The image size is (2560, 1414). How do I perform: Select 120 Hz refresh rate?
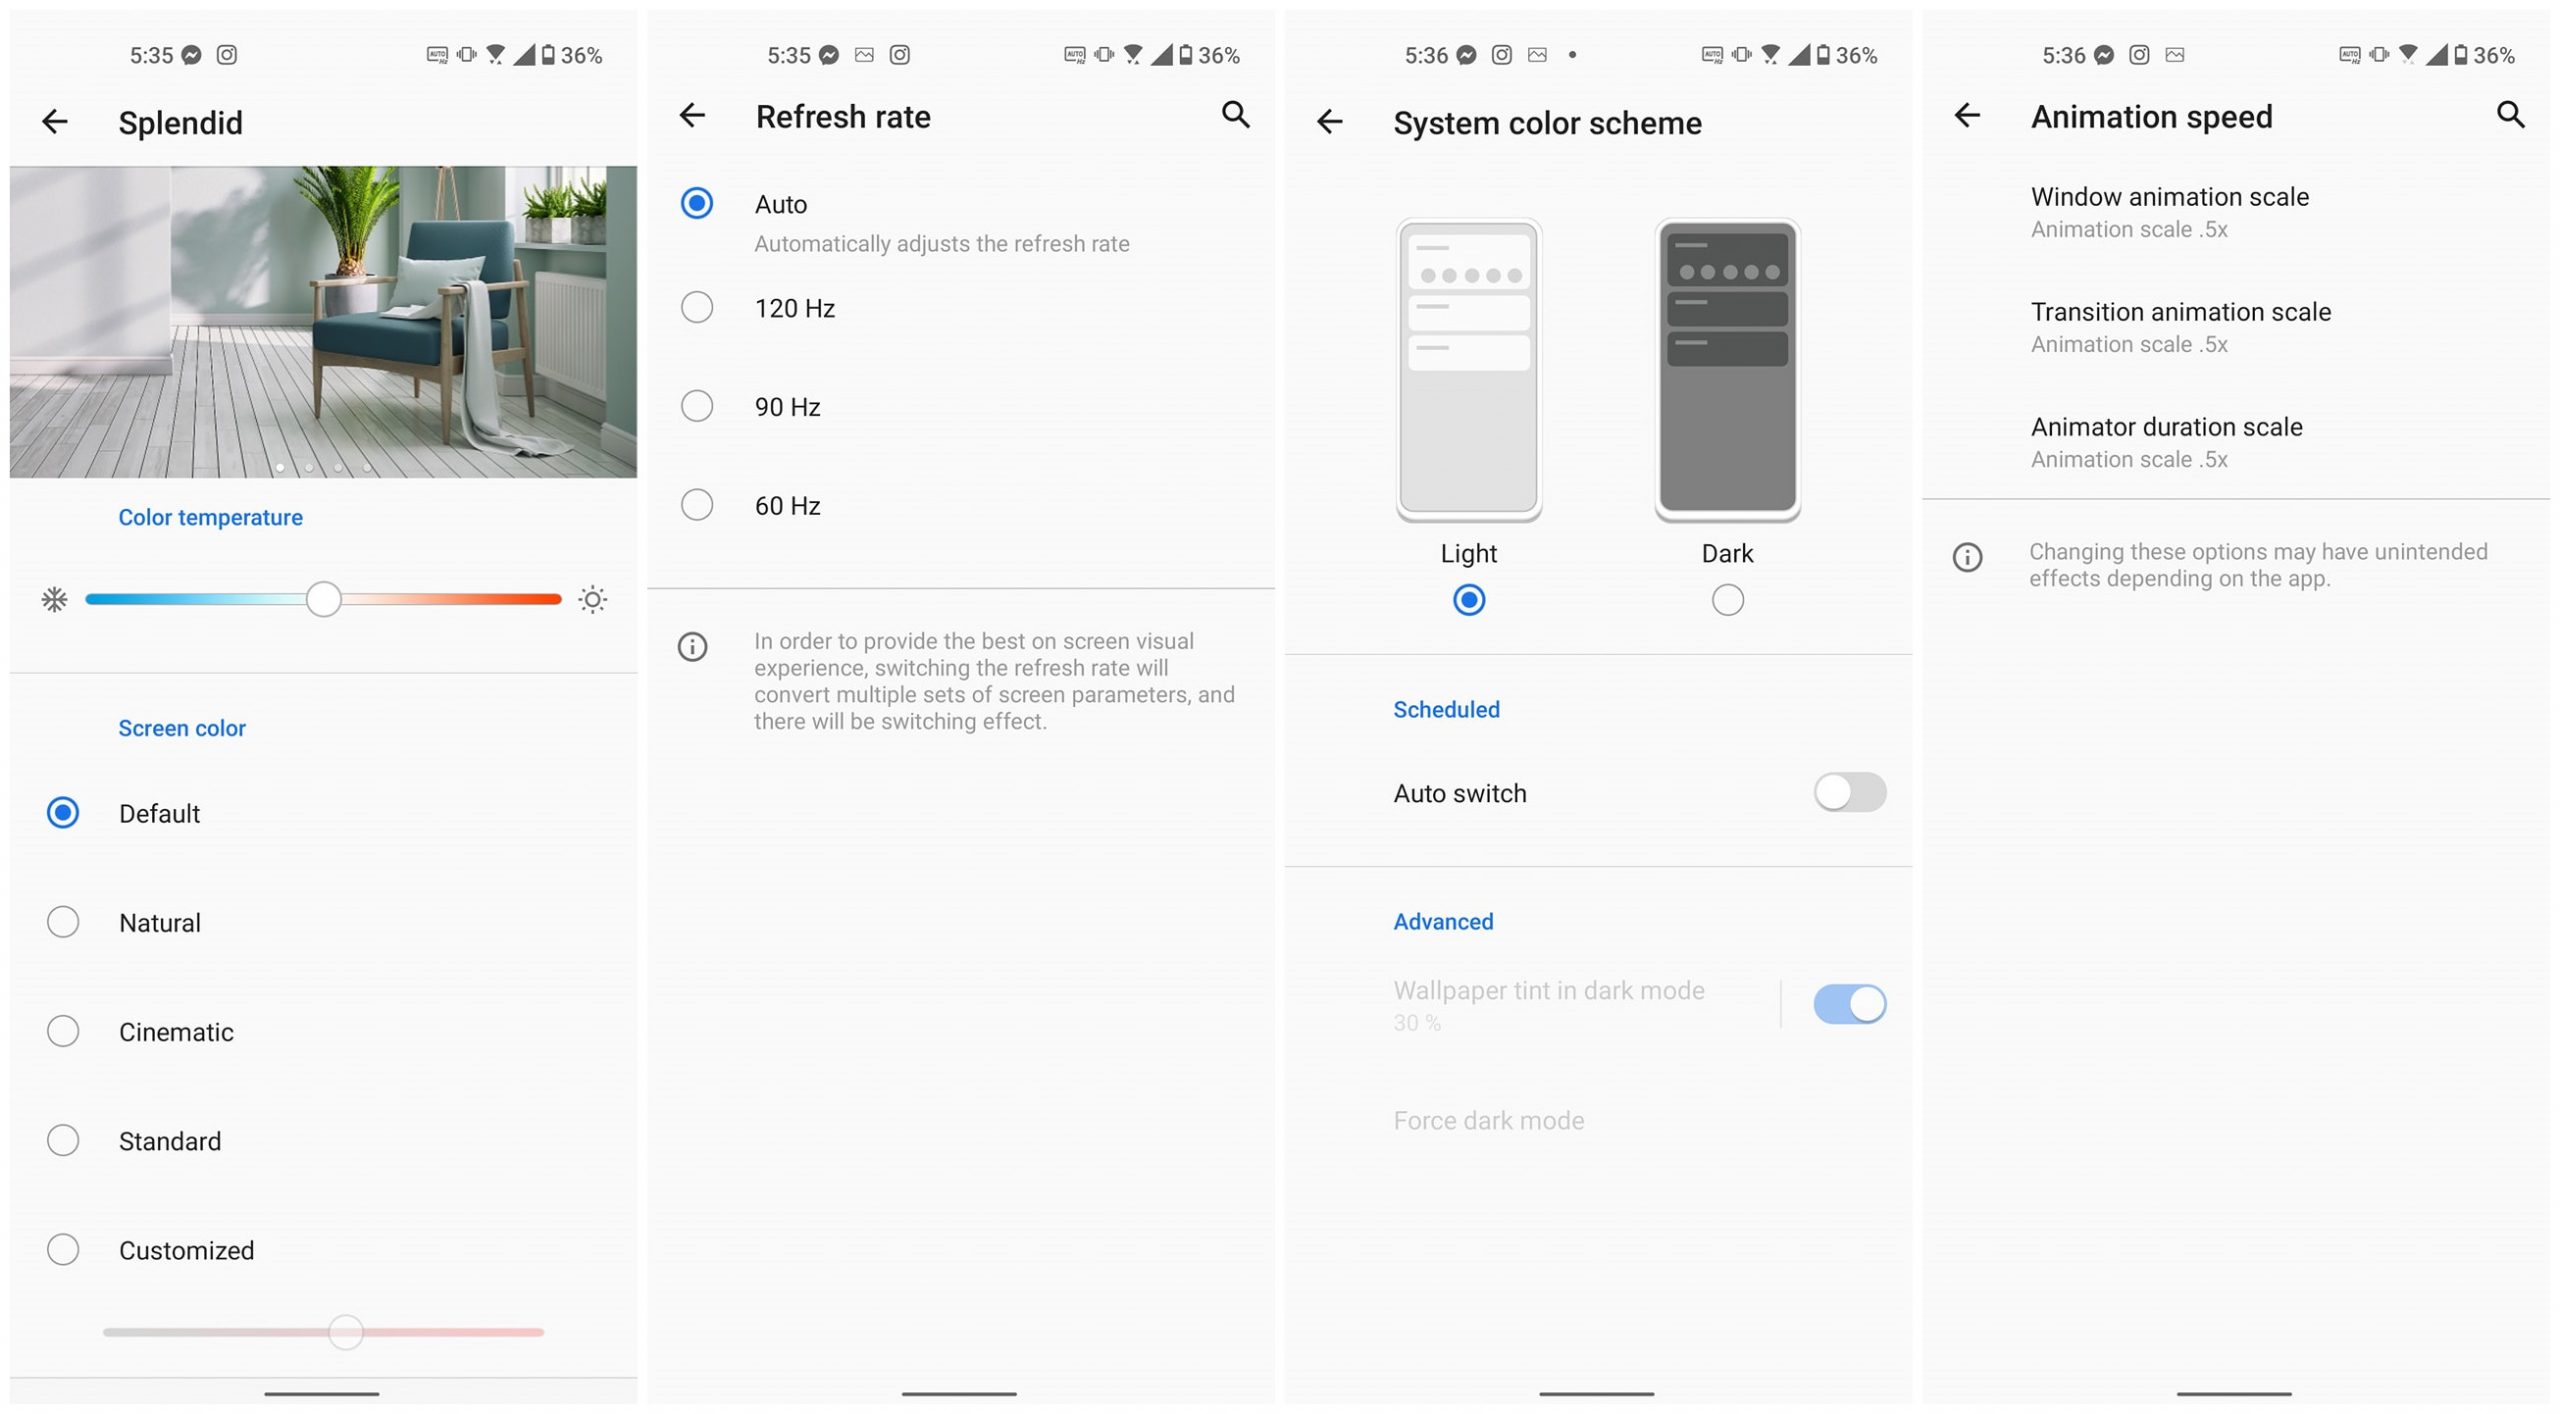point(698,305)
